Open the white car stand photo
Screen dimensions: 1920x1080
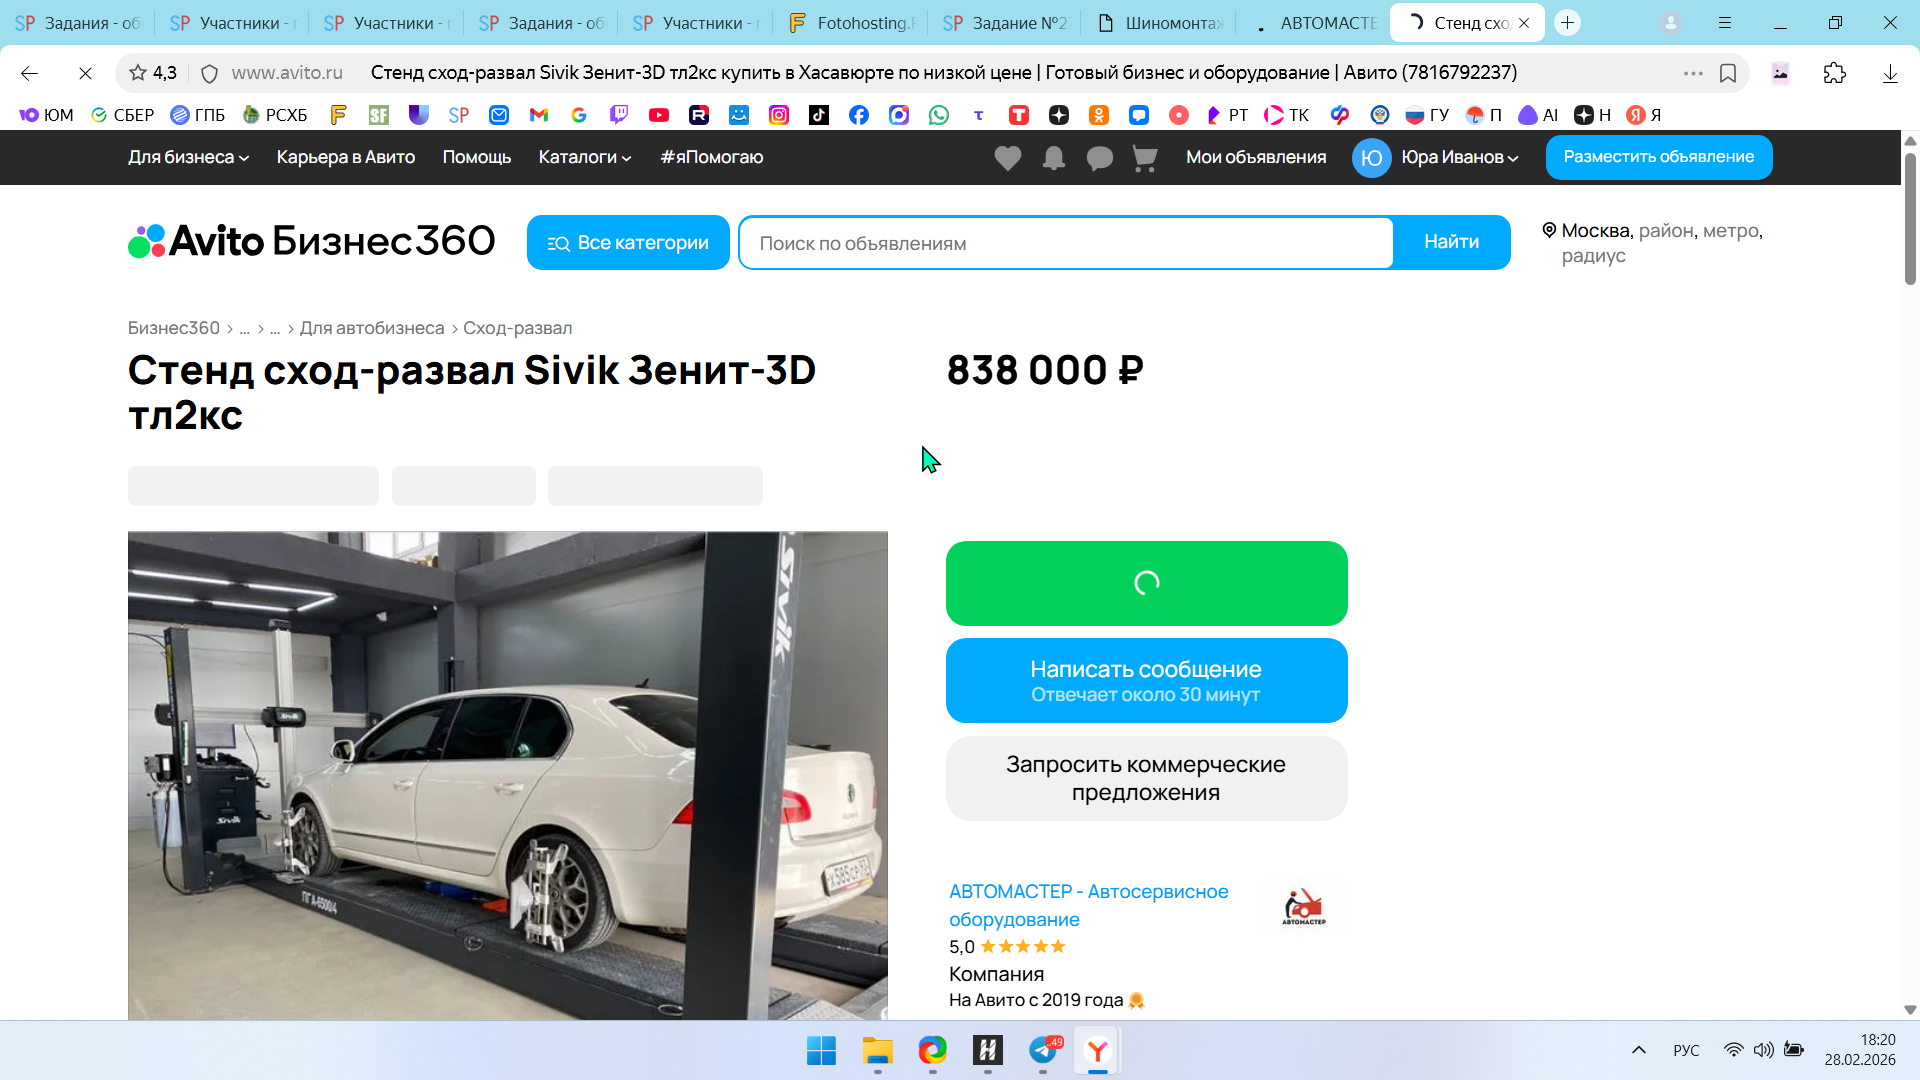coord(507,775)
